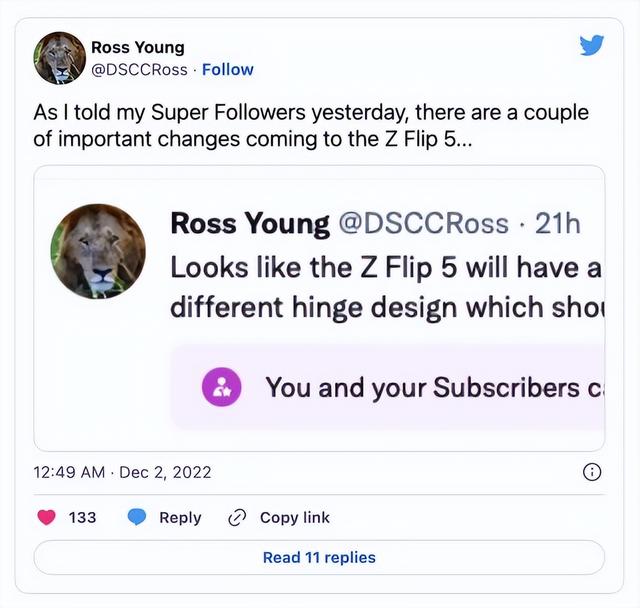Open the @DSCCRoss handle in tweet header
Screen dimensions: 640x608
(x=141, y=69)
